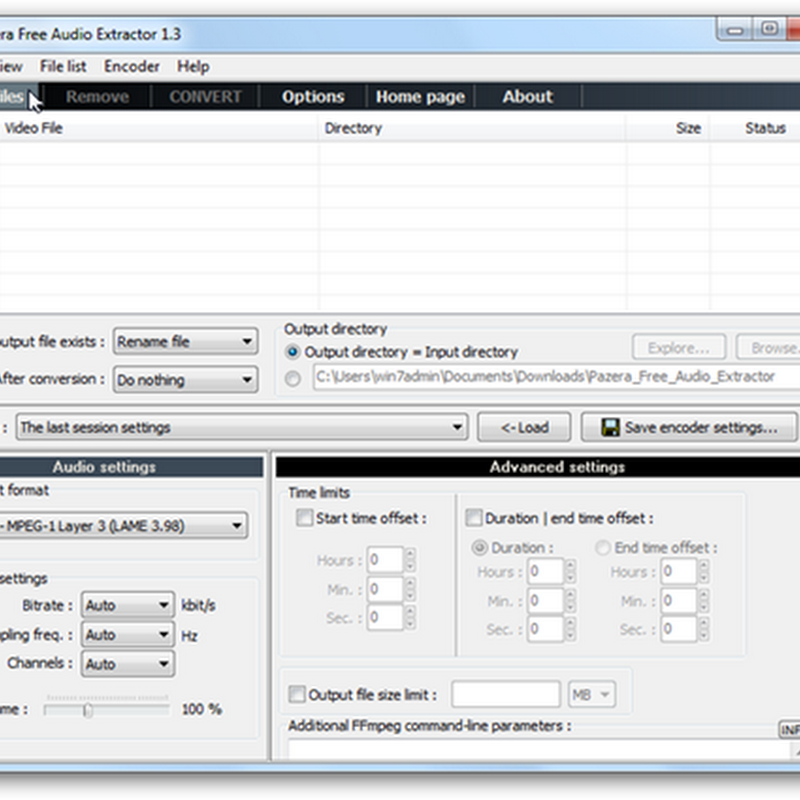800x800 pixels.
Task: Open the File list menu
Action: click(63, 66)
